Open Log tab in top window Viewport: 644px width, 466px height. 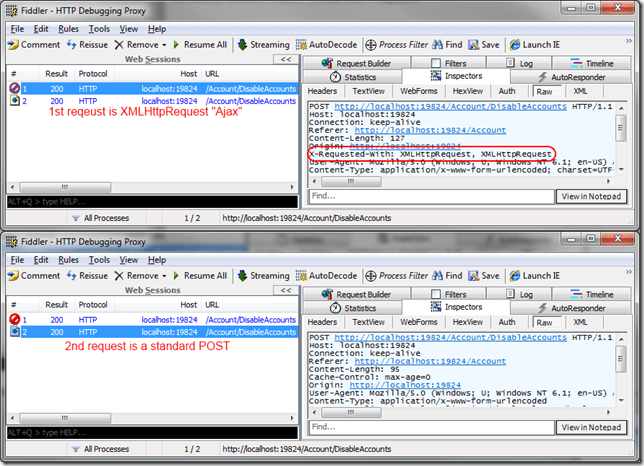(x=519, y=63)
